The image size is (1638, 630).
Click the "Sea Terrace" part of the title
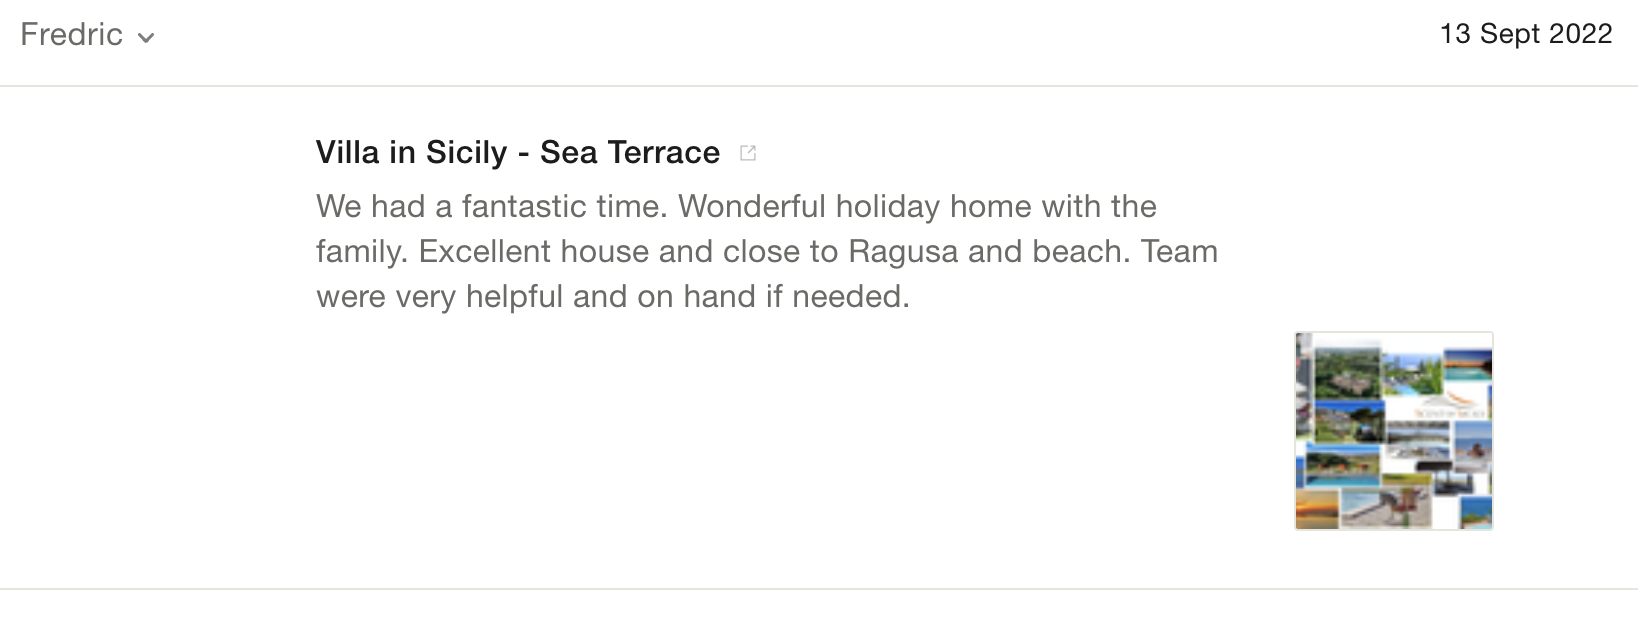pyautogui.click(x=629, y=152)
